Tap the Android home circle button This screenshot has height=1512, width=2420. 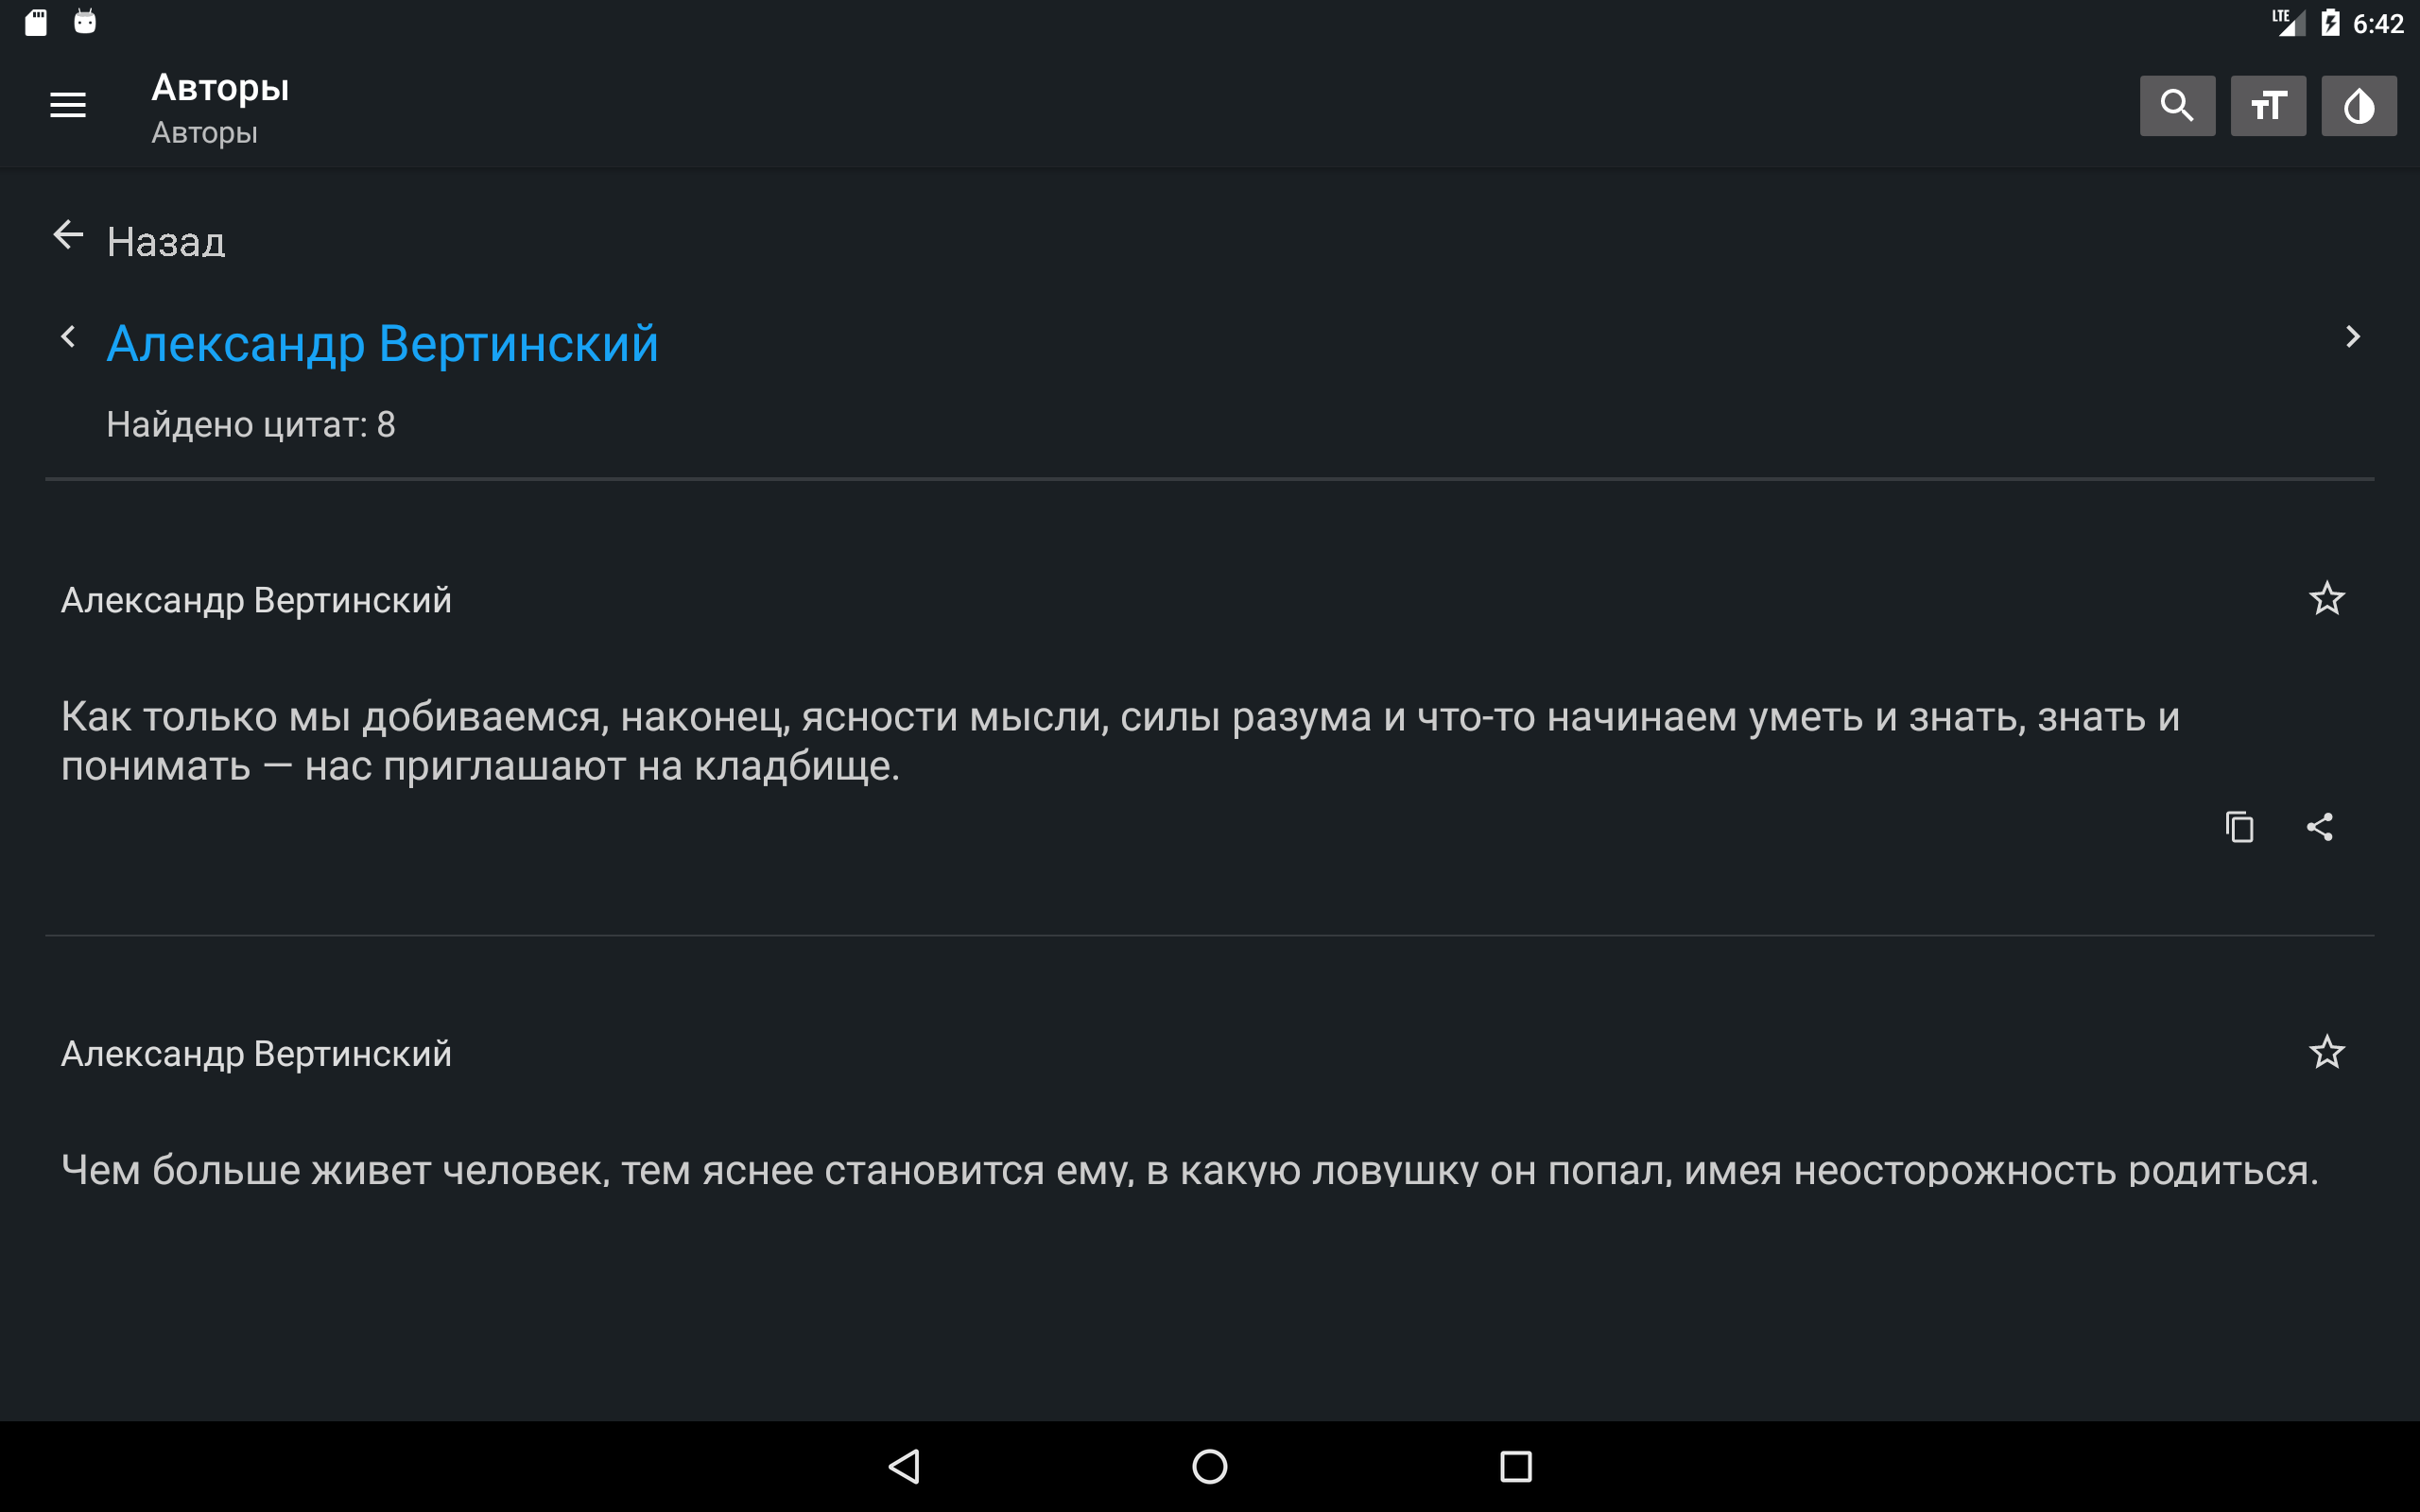(1210, 1467)
